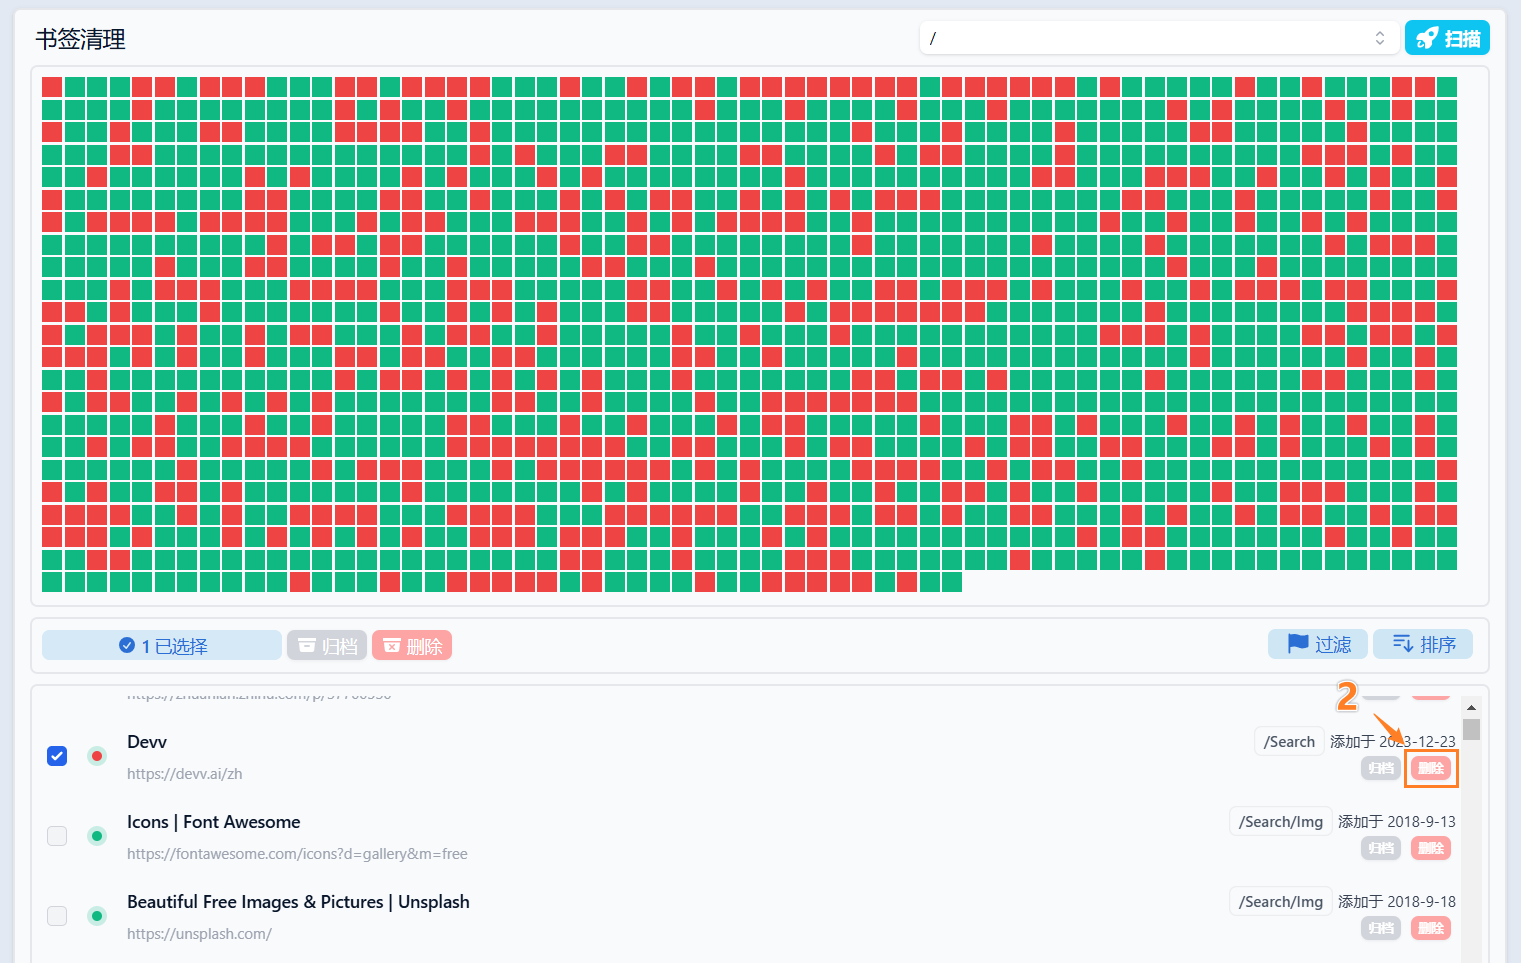Click the first red square in the grid
The image size is (1521, 963).
(x=52, y=87)
